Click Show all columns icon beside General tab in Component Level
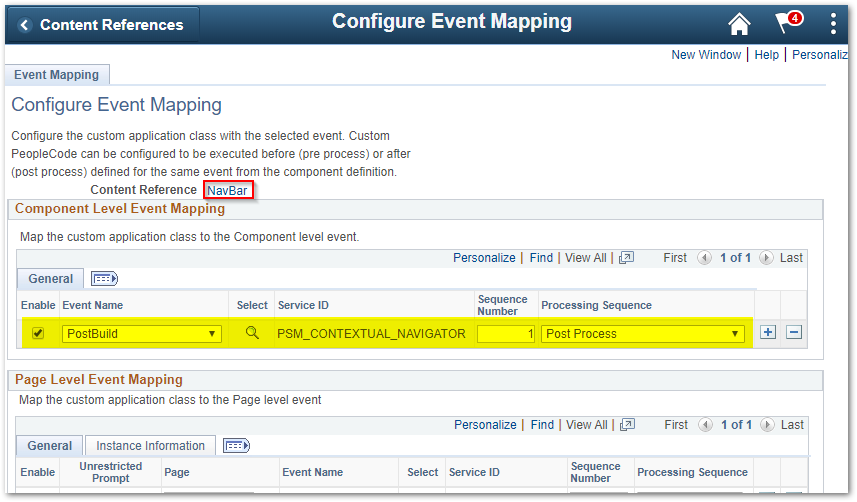Viewport: 857px width, 502px height. tap(104, 279)
